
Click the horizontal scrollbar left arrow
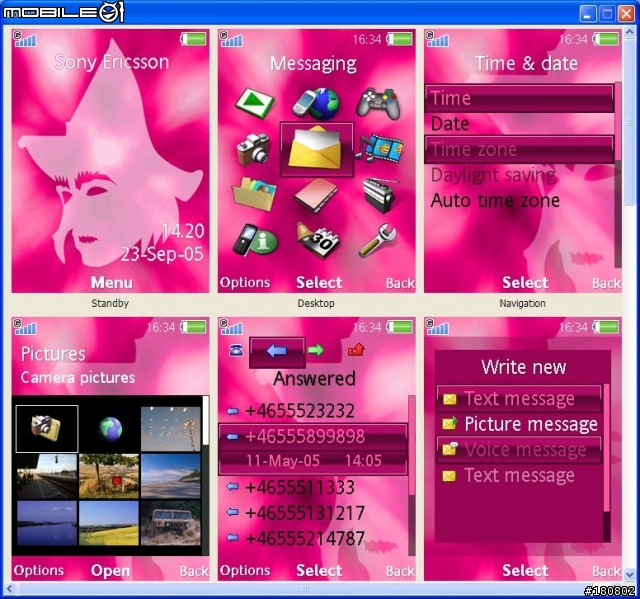click(9, 588)
